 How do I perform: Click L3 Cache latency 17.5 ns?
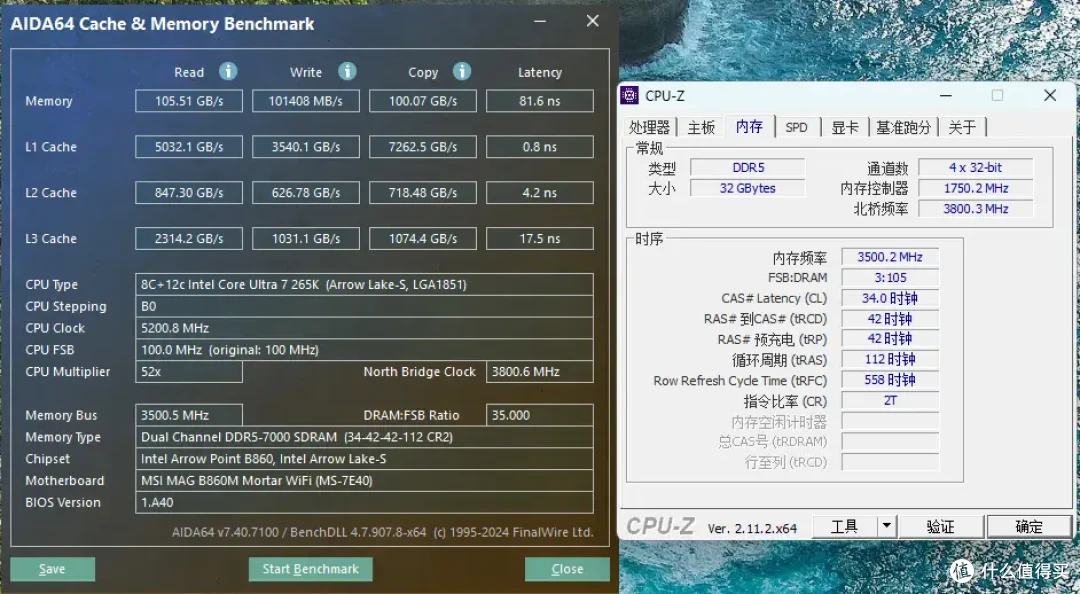tap(539, 238)
